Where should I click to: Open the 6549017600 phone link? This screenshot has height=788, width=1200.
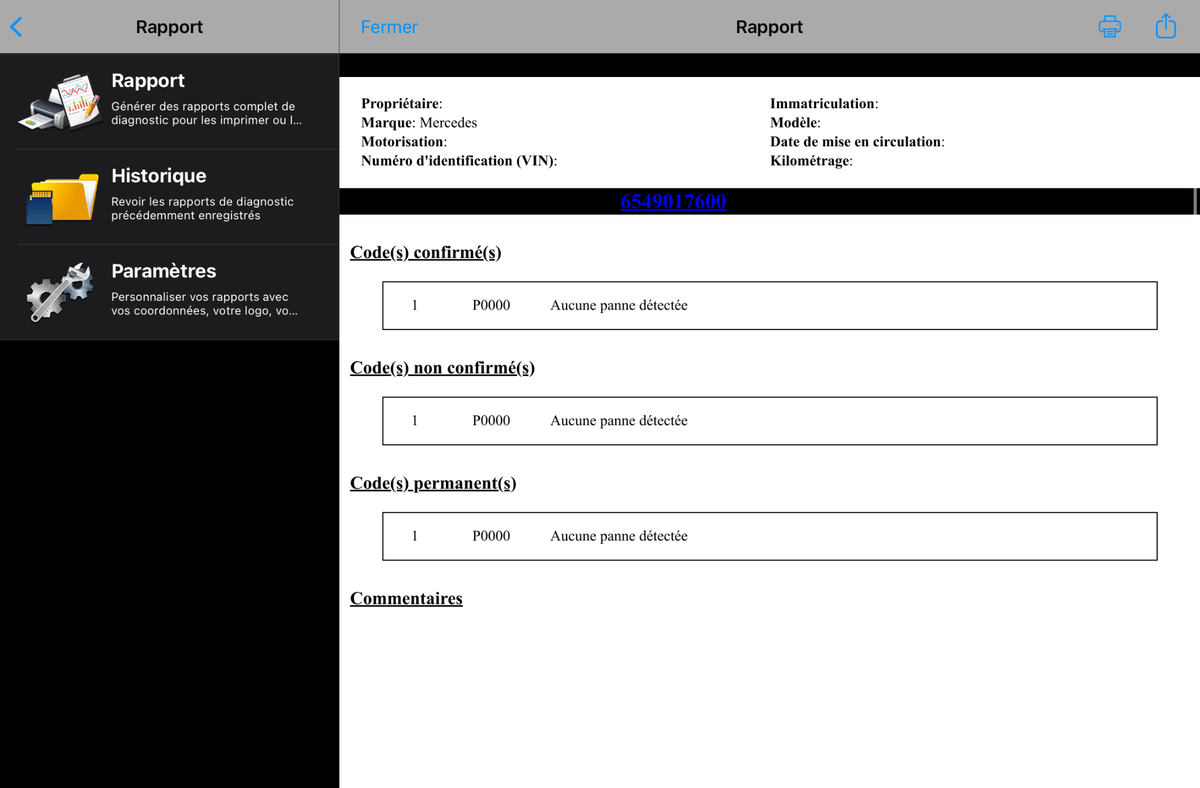coord(673,202)
